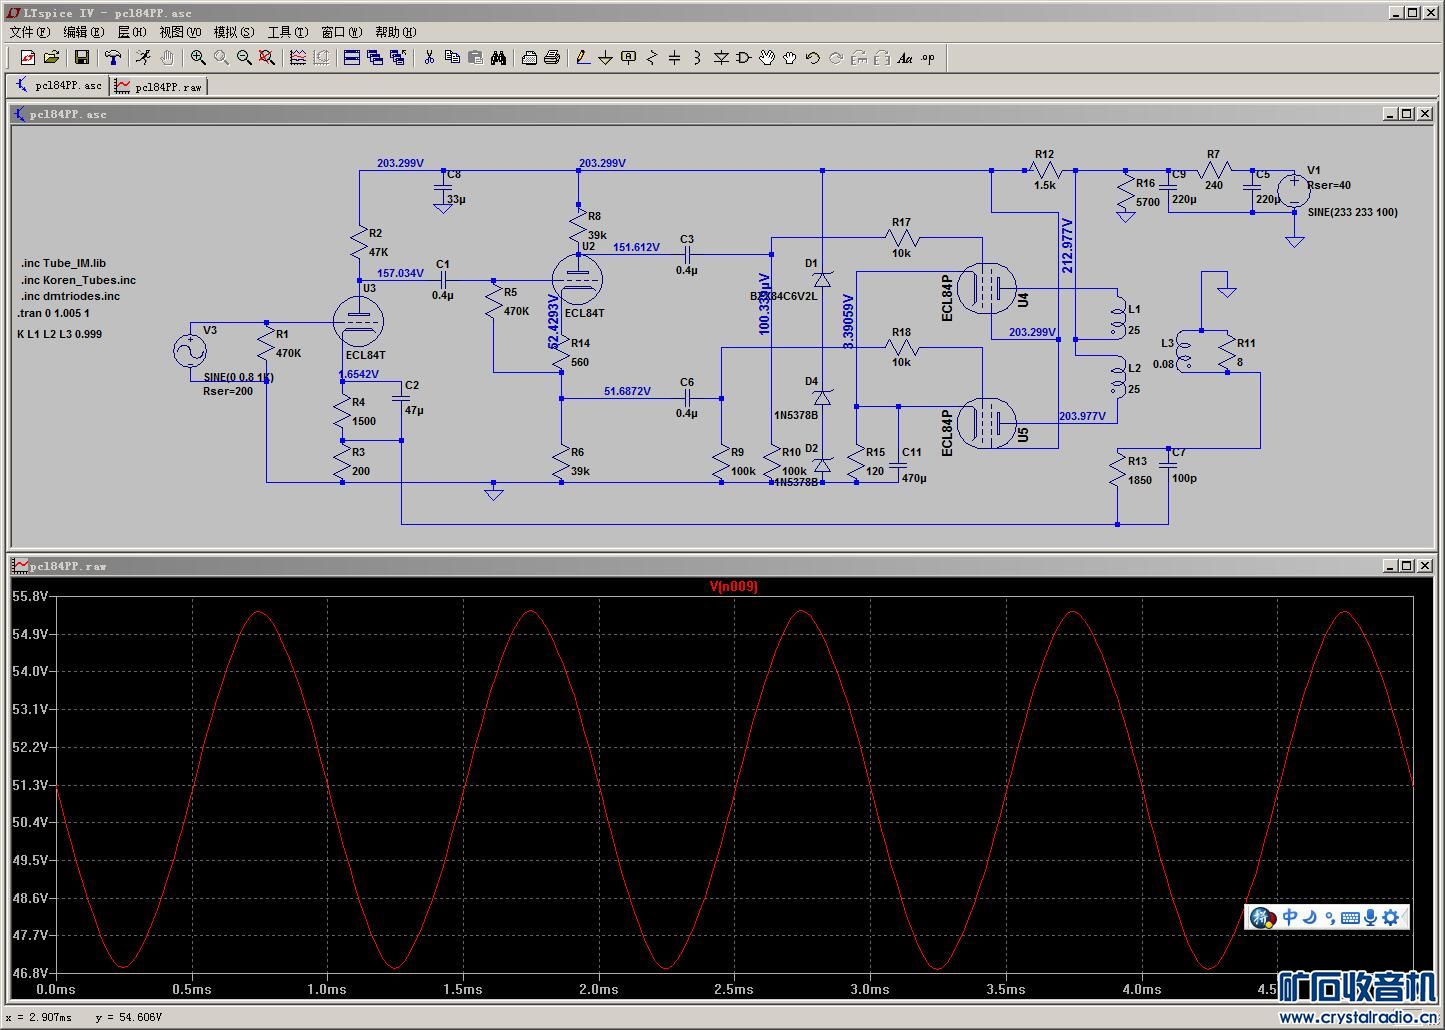Open the Component gate-symbol tool
The height and width of the screenshot is (1030, 1445).
pyautogui.click(x=744, y=58)
